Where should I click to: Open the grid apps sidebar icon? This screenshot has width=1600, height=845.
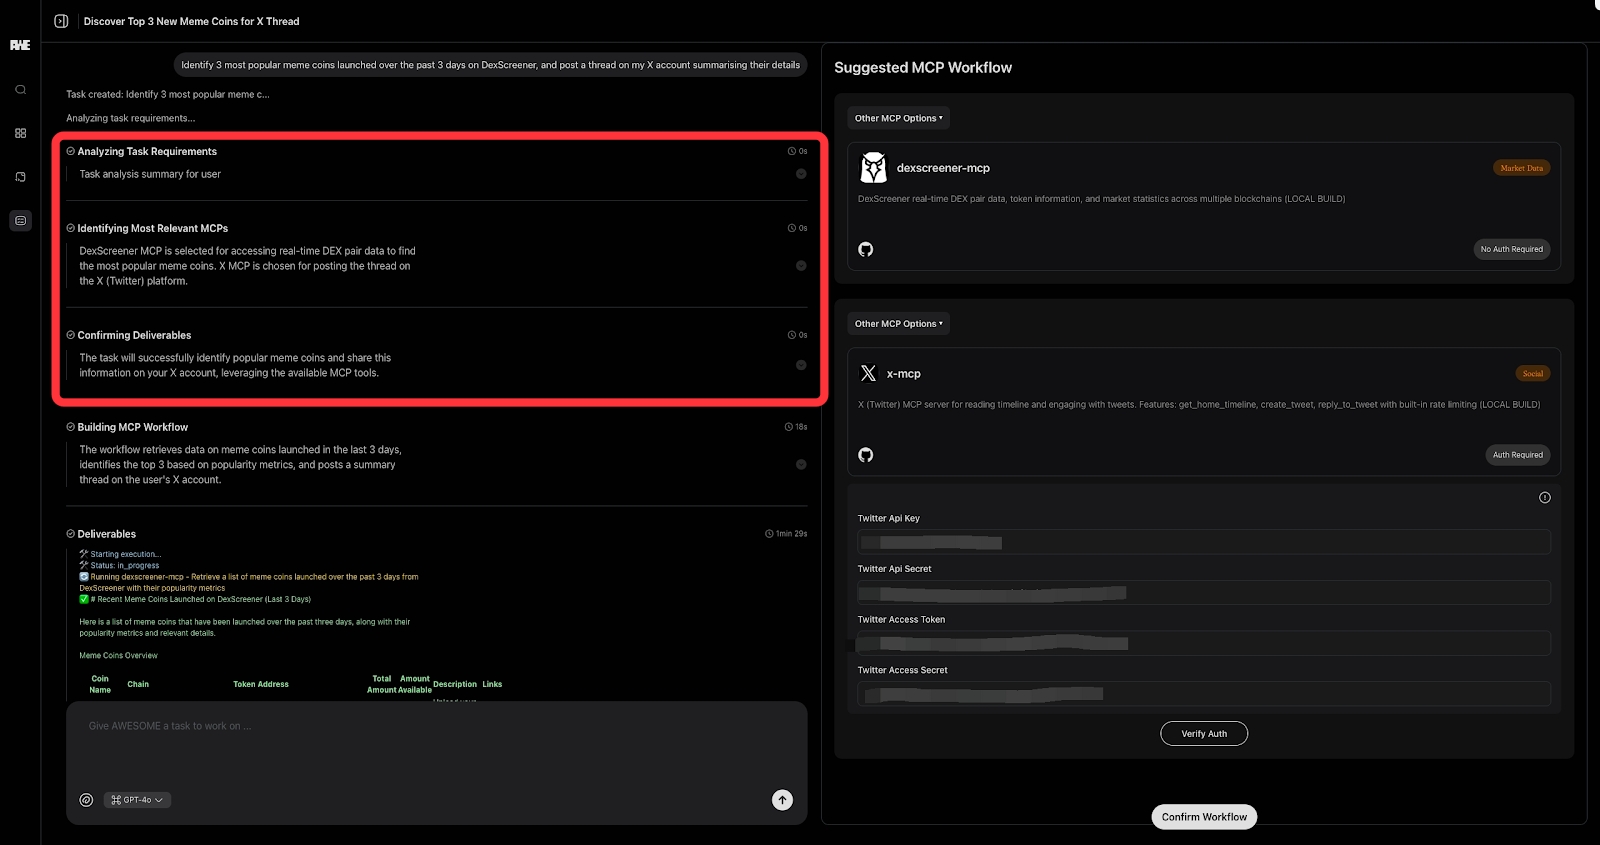20,133
